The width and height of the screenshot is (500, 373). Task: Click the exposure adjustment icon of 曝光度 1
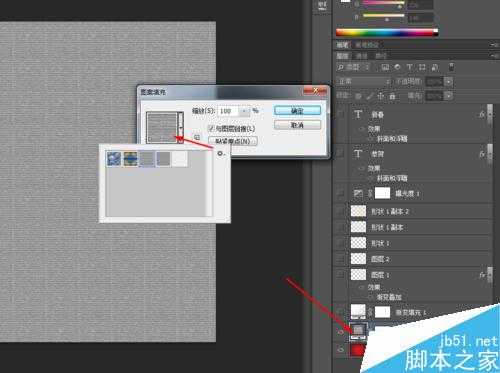(358, 193)
